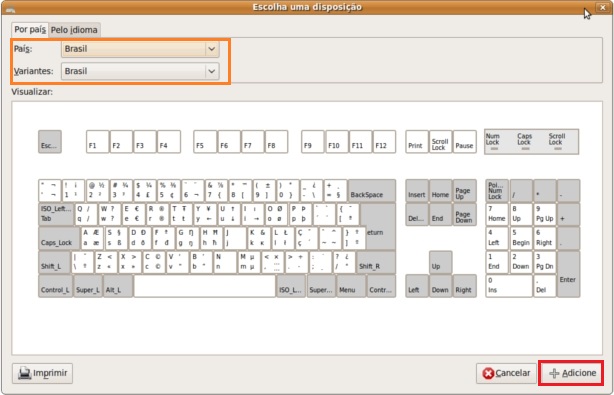Click the Adicione button

[x=572, y=373]
